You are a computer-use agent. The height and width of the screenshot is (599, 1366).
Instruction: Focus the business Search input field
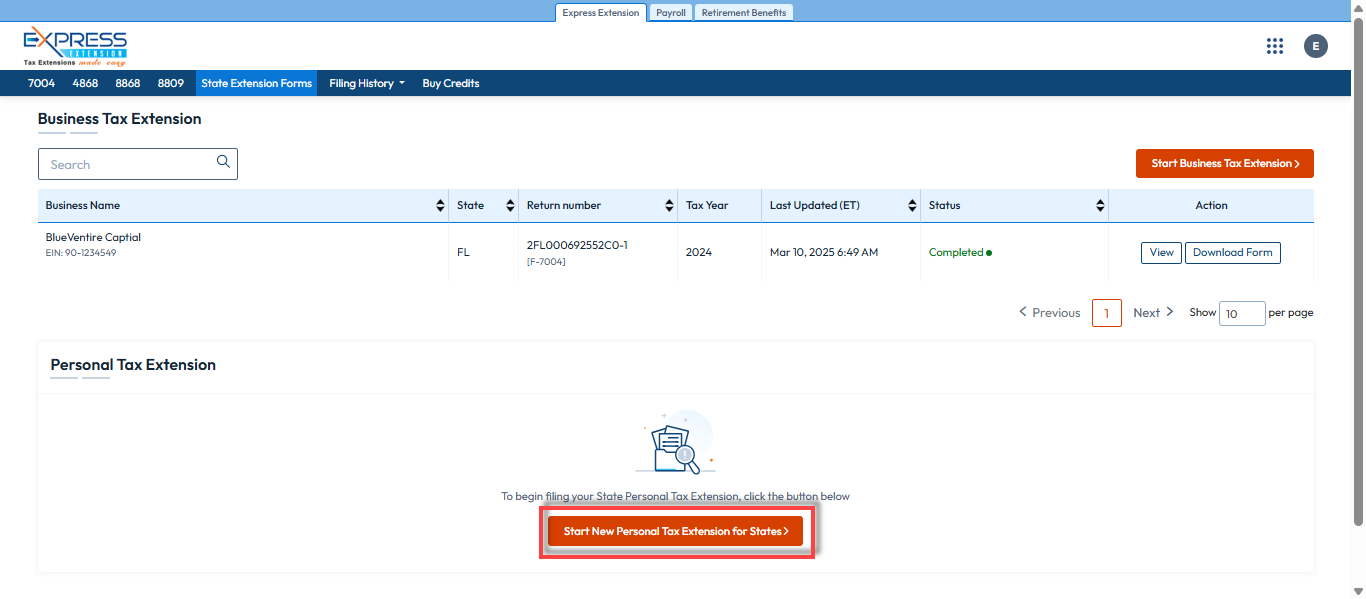tap(138, 164)
